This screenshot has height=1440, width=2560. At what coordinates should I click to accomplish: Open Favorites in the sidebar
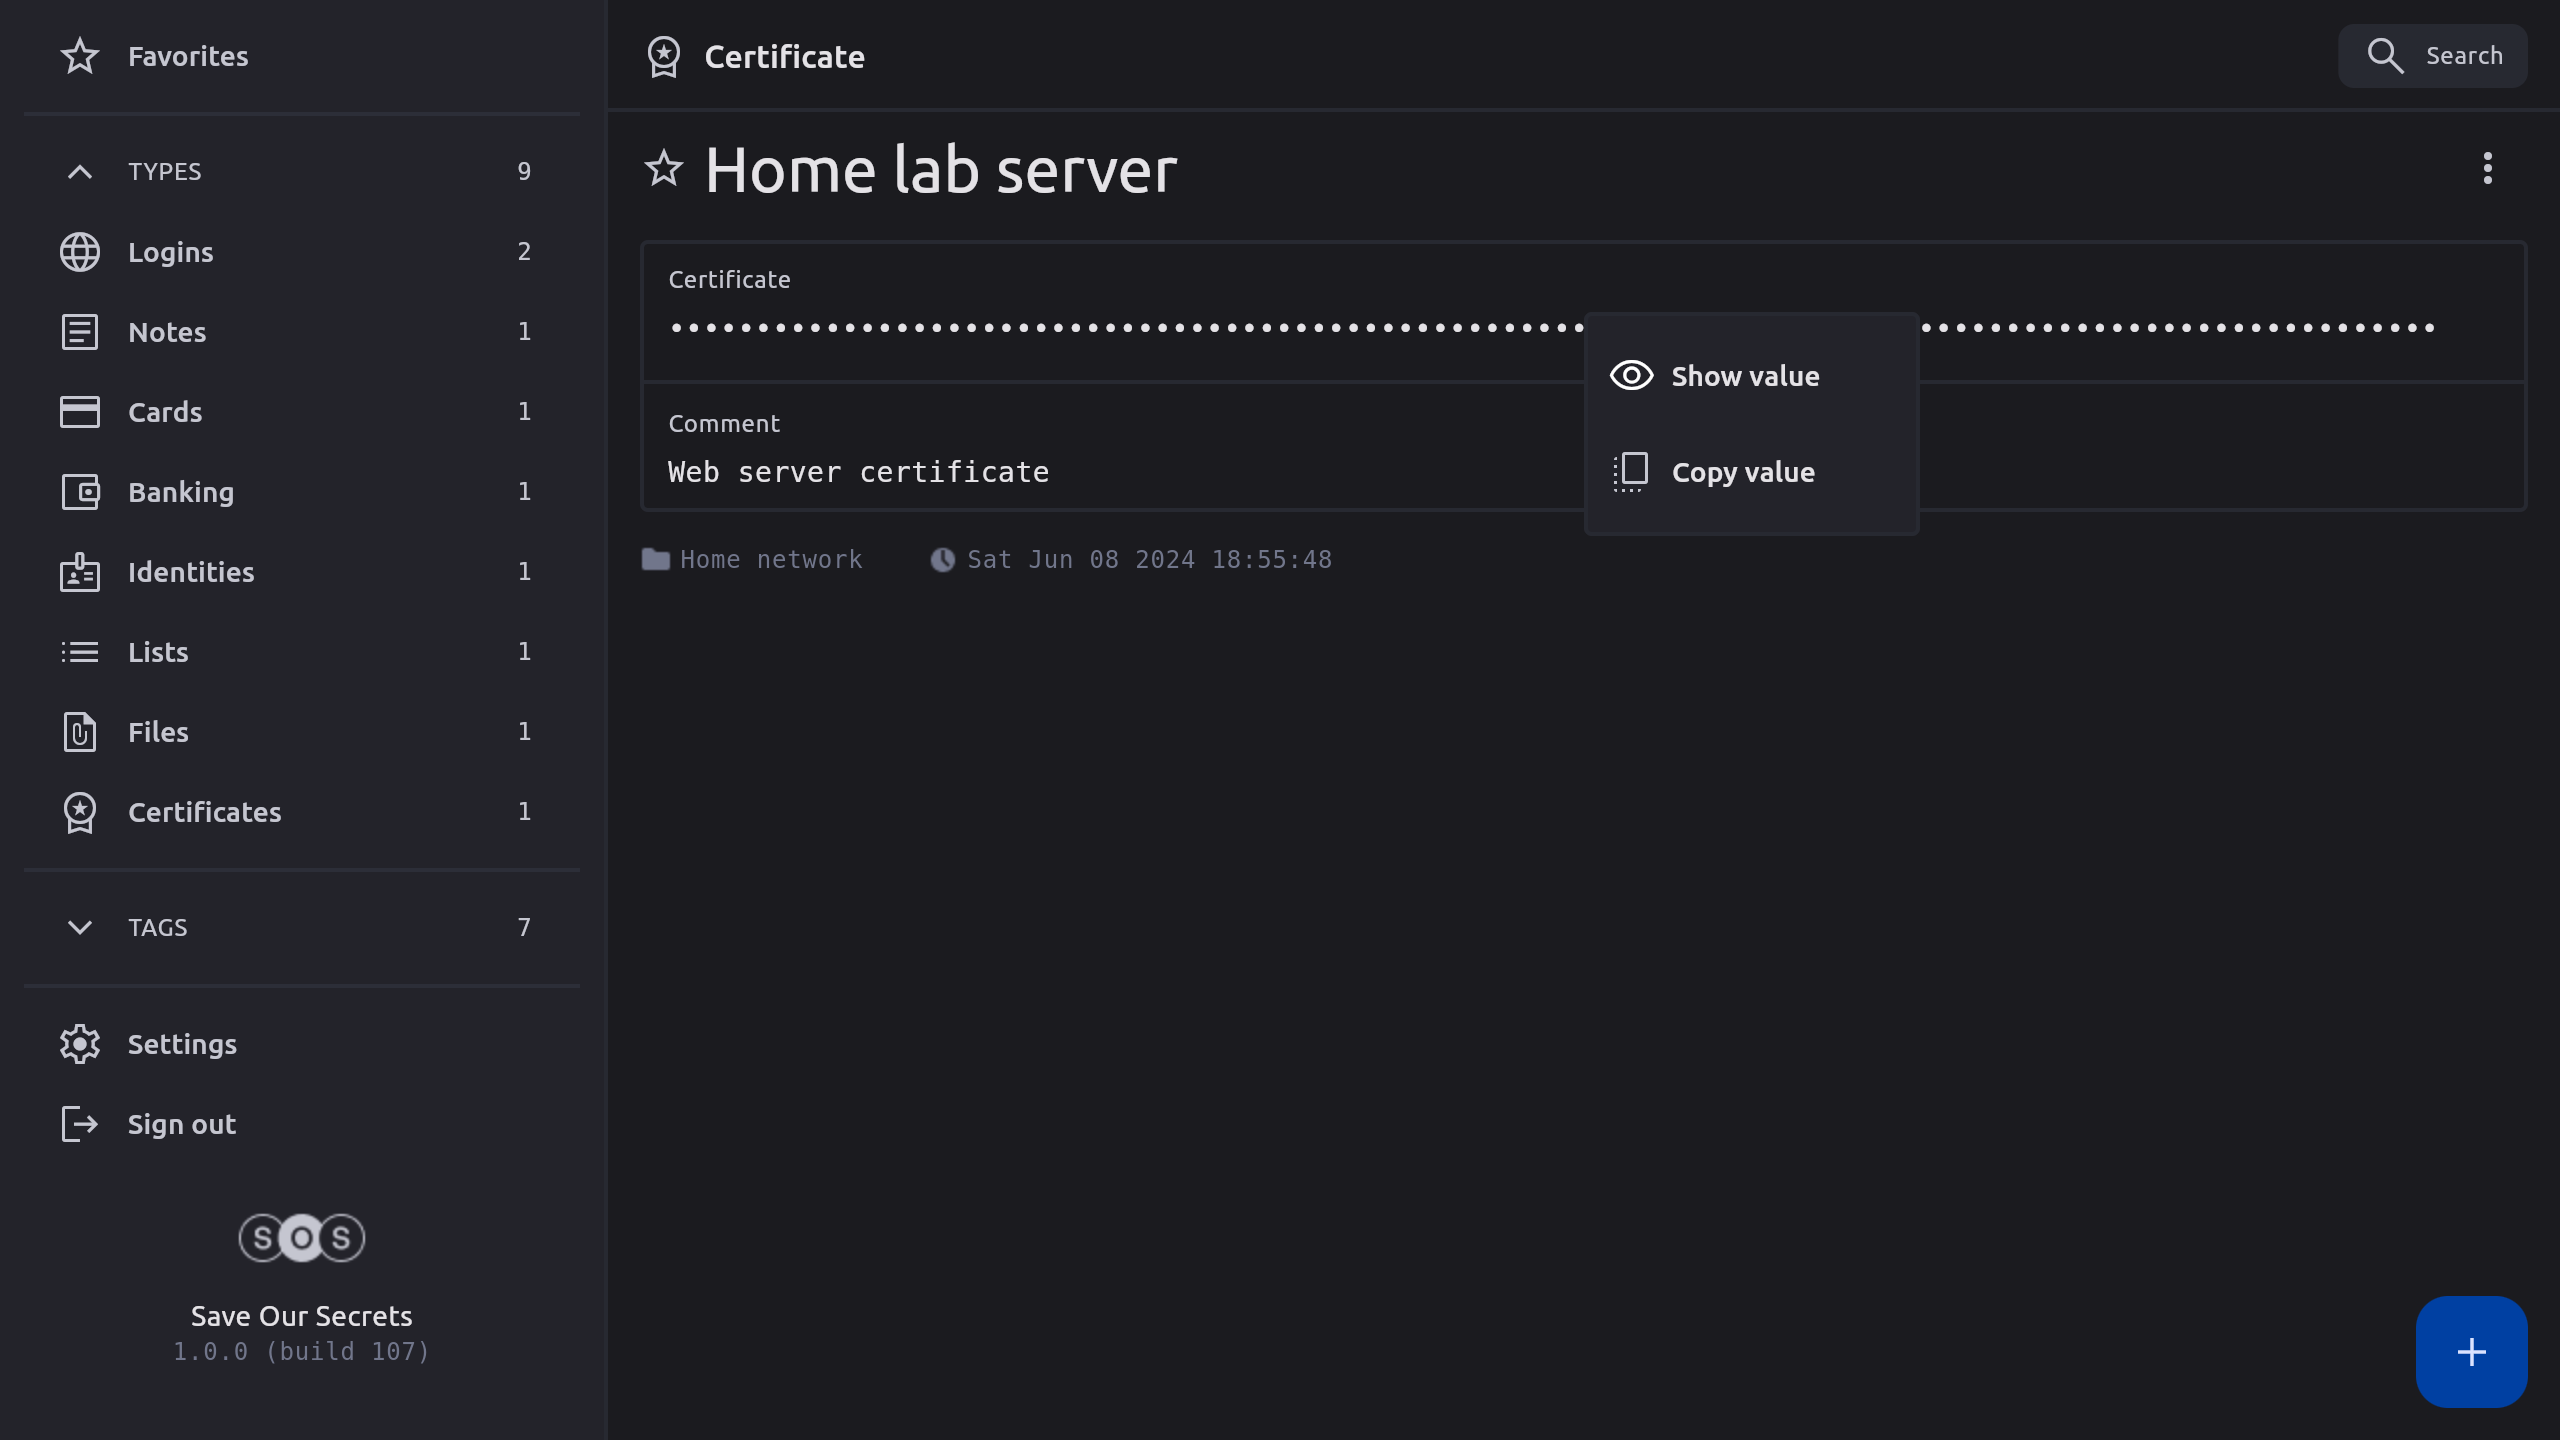(187, 56)
